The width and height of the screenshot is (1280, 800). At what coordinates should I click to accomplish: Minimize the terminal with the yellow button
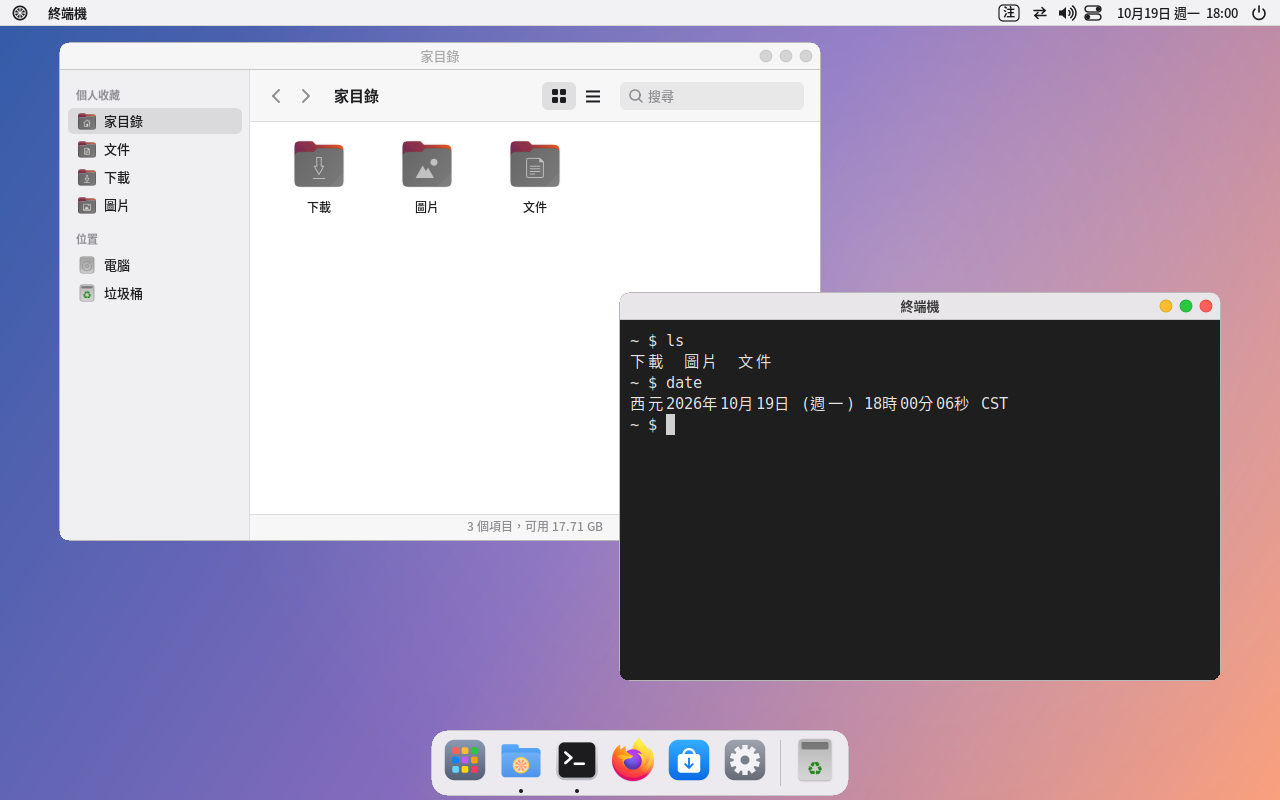(x=1166, y=306)
